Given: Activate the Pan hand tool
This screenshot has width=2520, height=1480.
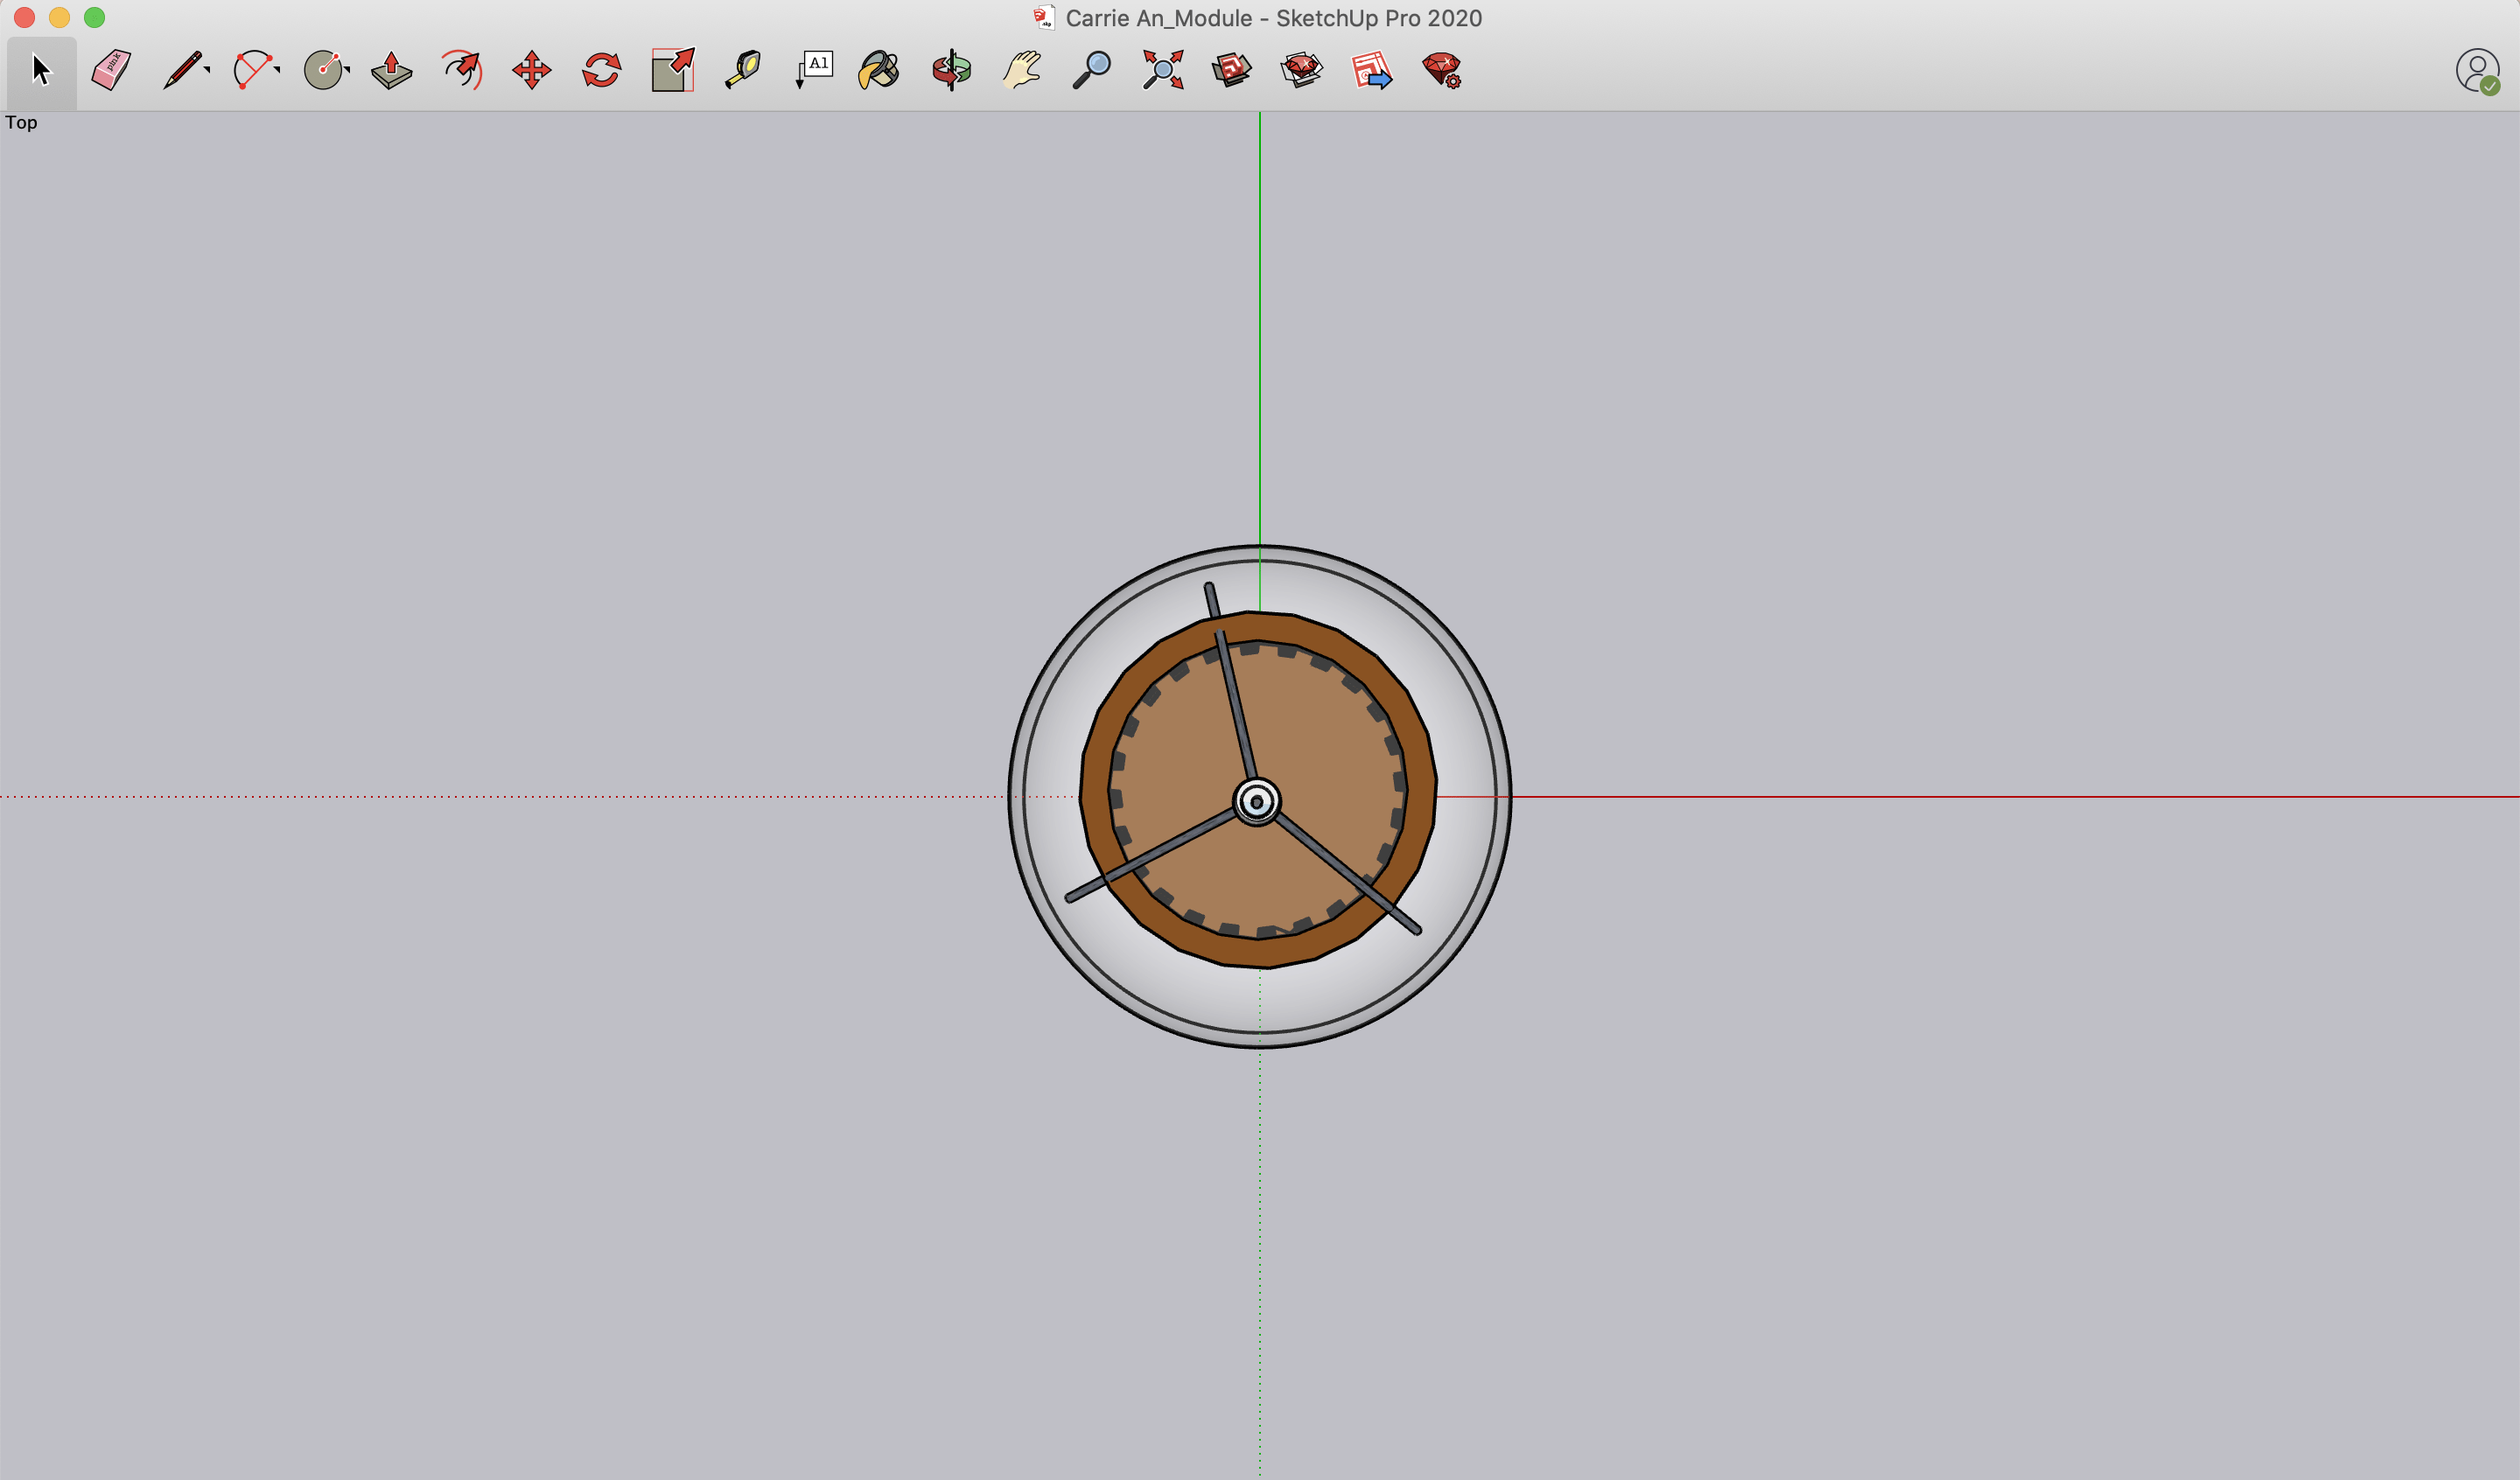Looking at the screenshot, I should [x=1022, y=71].
